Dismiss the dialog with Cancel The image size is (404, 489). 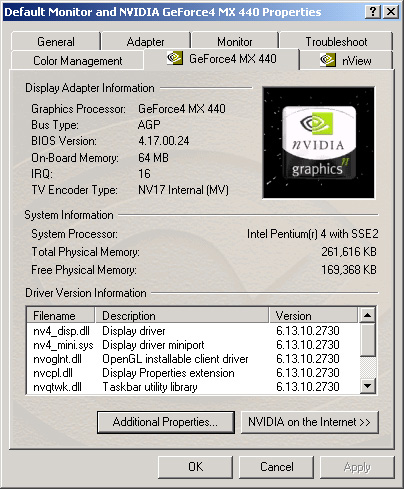coord(277,467)
